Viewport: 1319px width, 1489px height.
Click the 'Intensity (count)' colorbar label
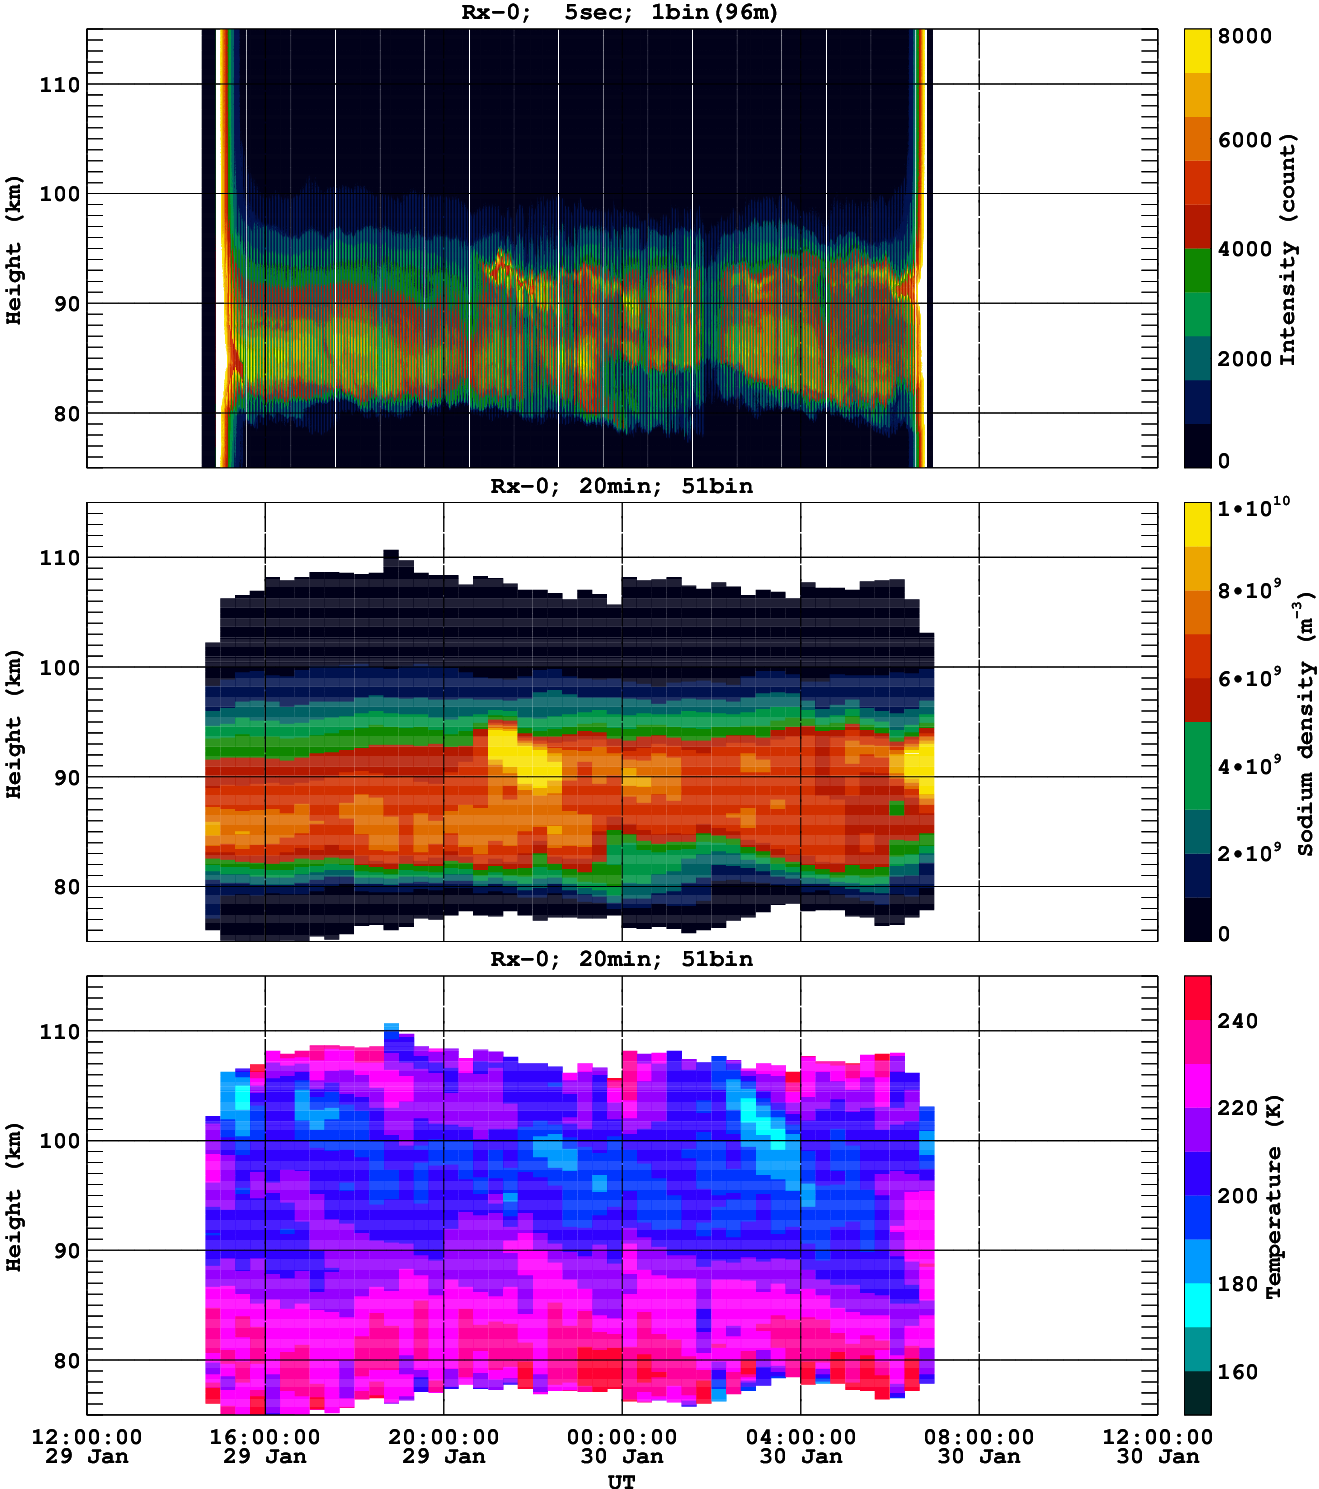pos(1287,248)
